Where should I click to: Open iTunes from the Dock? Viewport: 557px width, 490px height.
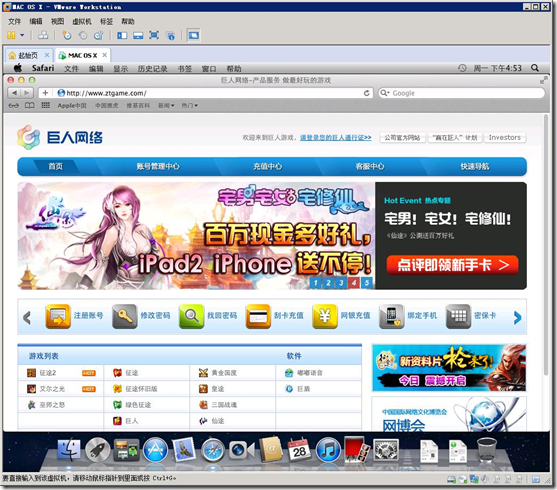(x=328, y=450)
